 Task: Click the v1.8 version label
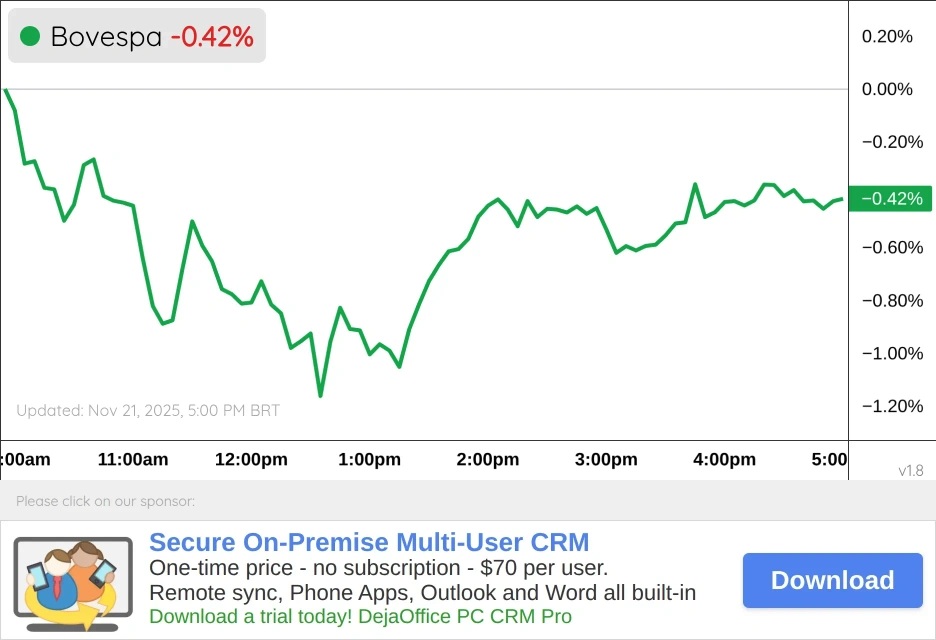tap(911, 470)
